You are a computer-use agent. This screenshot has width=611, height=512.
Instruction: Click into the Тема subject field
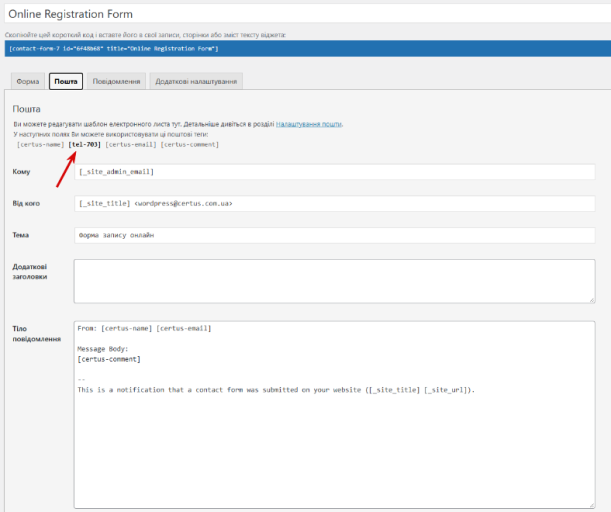click(x=334, y=235)
